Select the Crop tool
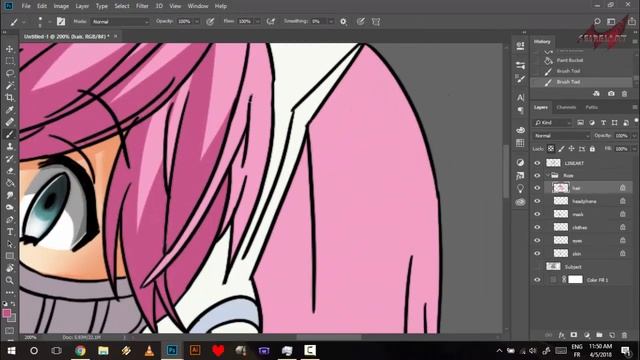Screen dimensions: 640x360 click(10, 98)
